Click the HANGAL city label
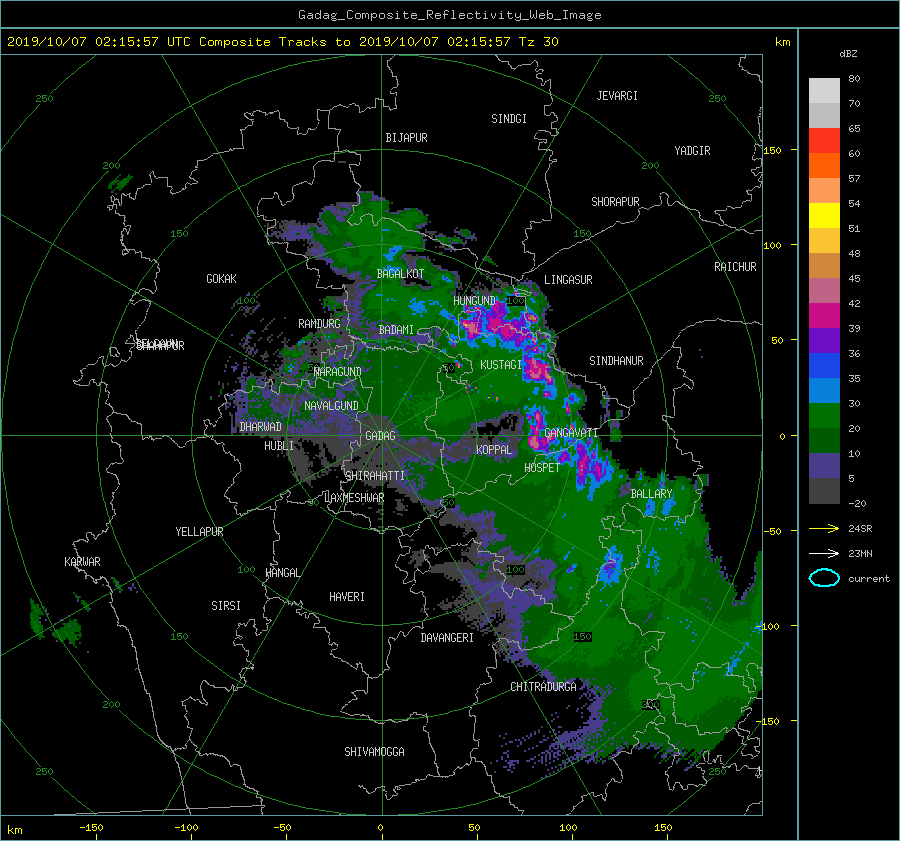 (x=282, y=573)
